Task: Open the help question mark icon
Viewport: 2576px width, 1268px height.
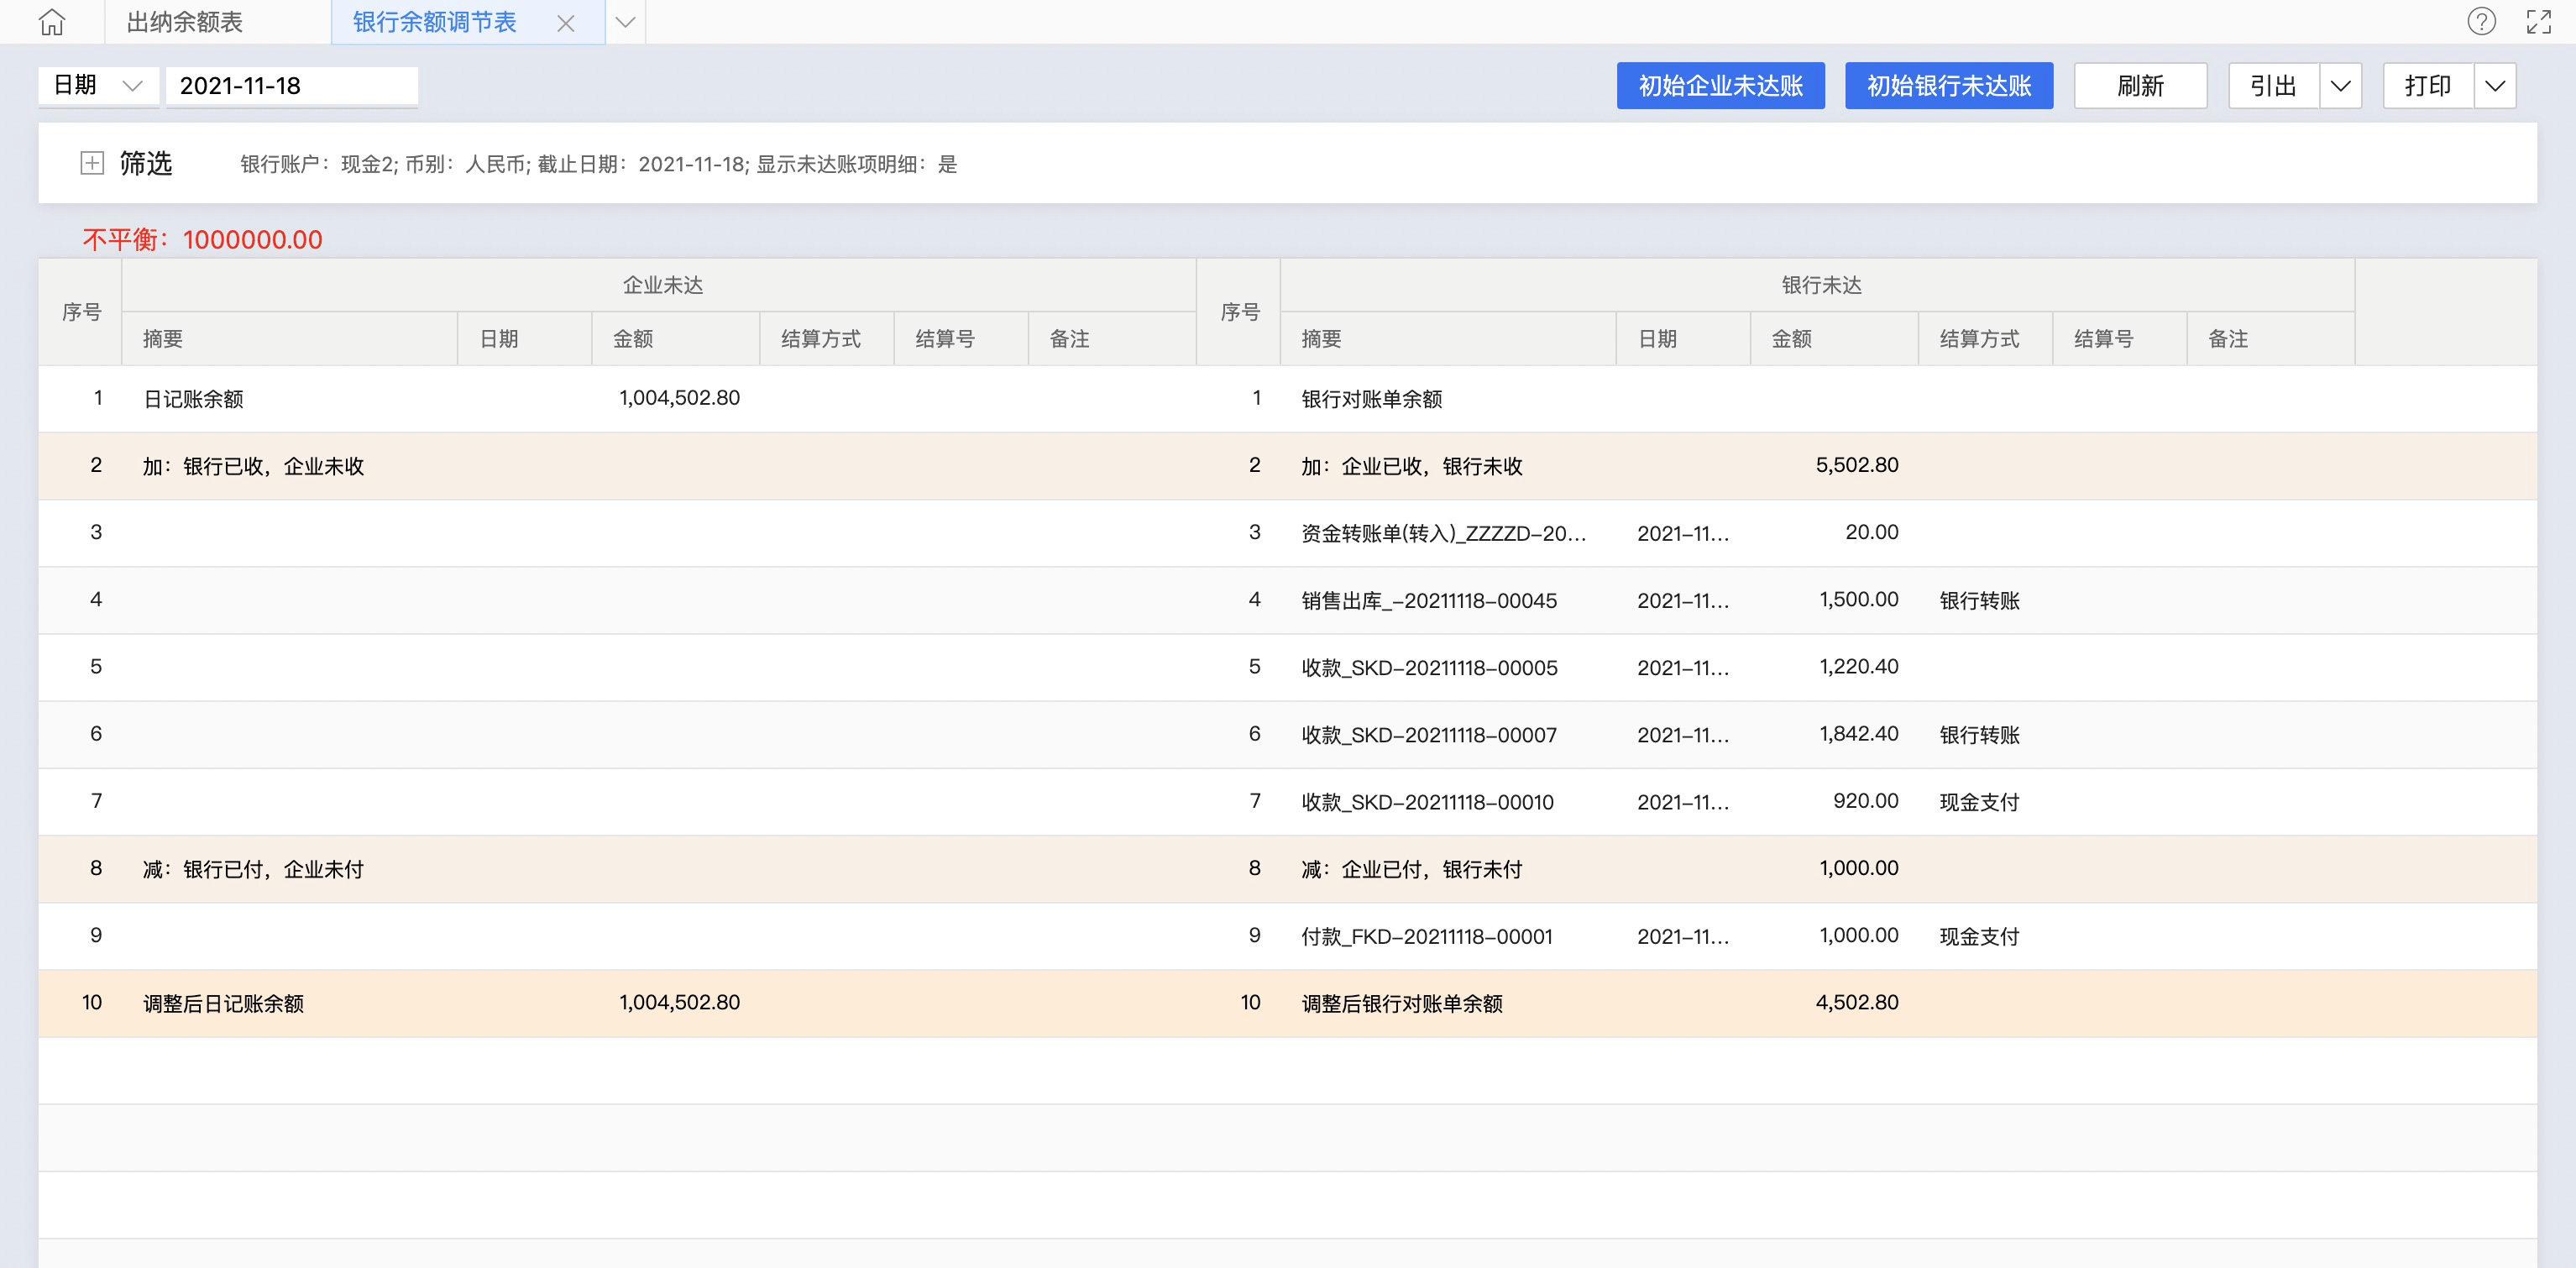Action: point(2481,21)
